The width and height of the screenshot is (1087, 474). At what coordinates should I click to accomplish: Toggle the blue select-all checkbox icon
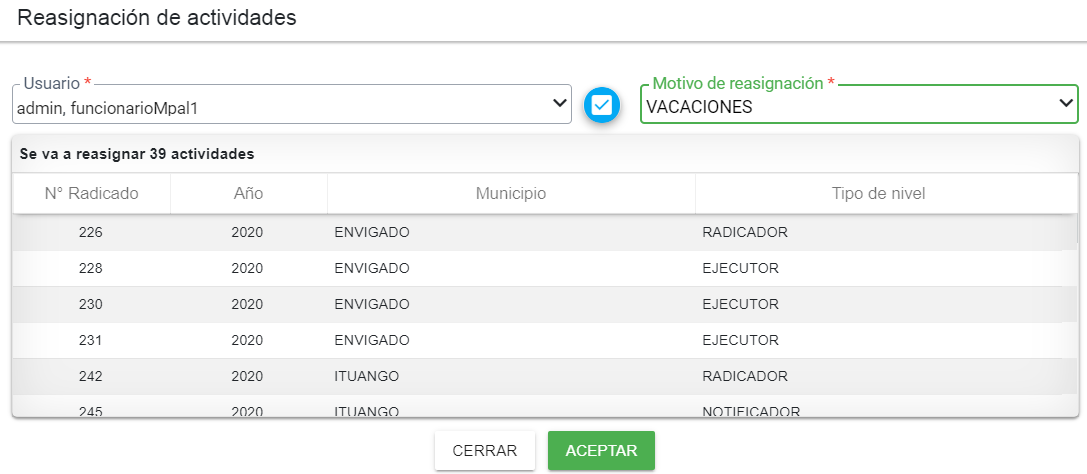(x=602, y=104)
